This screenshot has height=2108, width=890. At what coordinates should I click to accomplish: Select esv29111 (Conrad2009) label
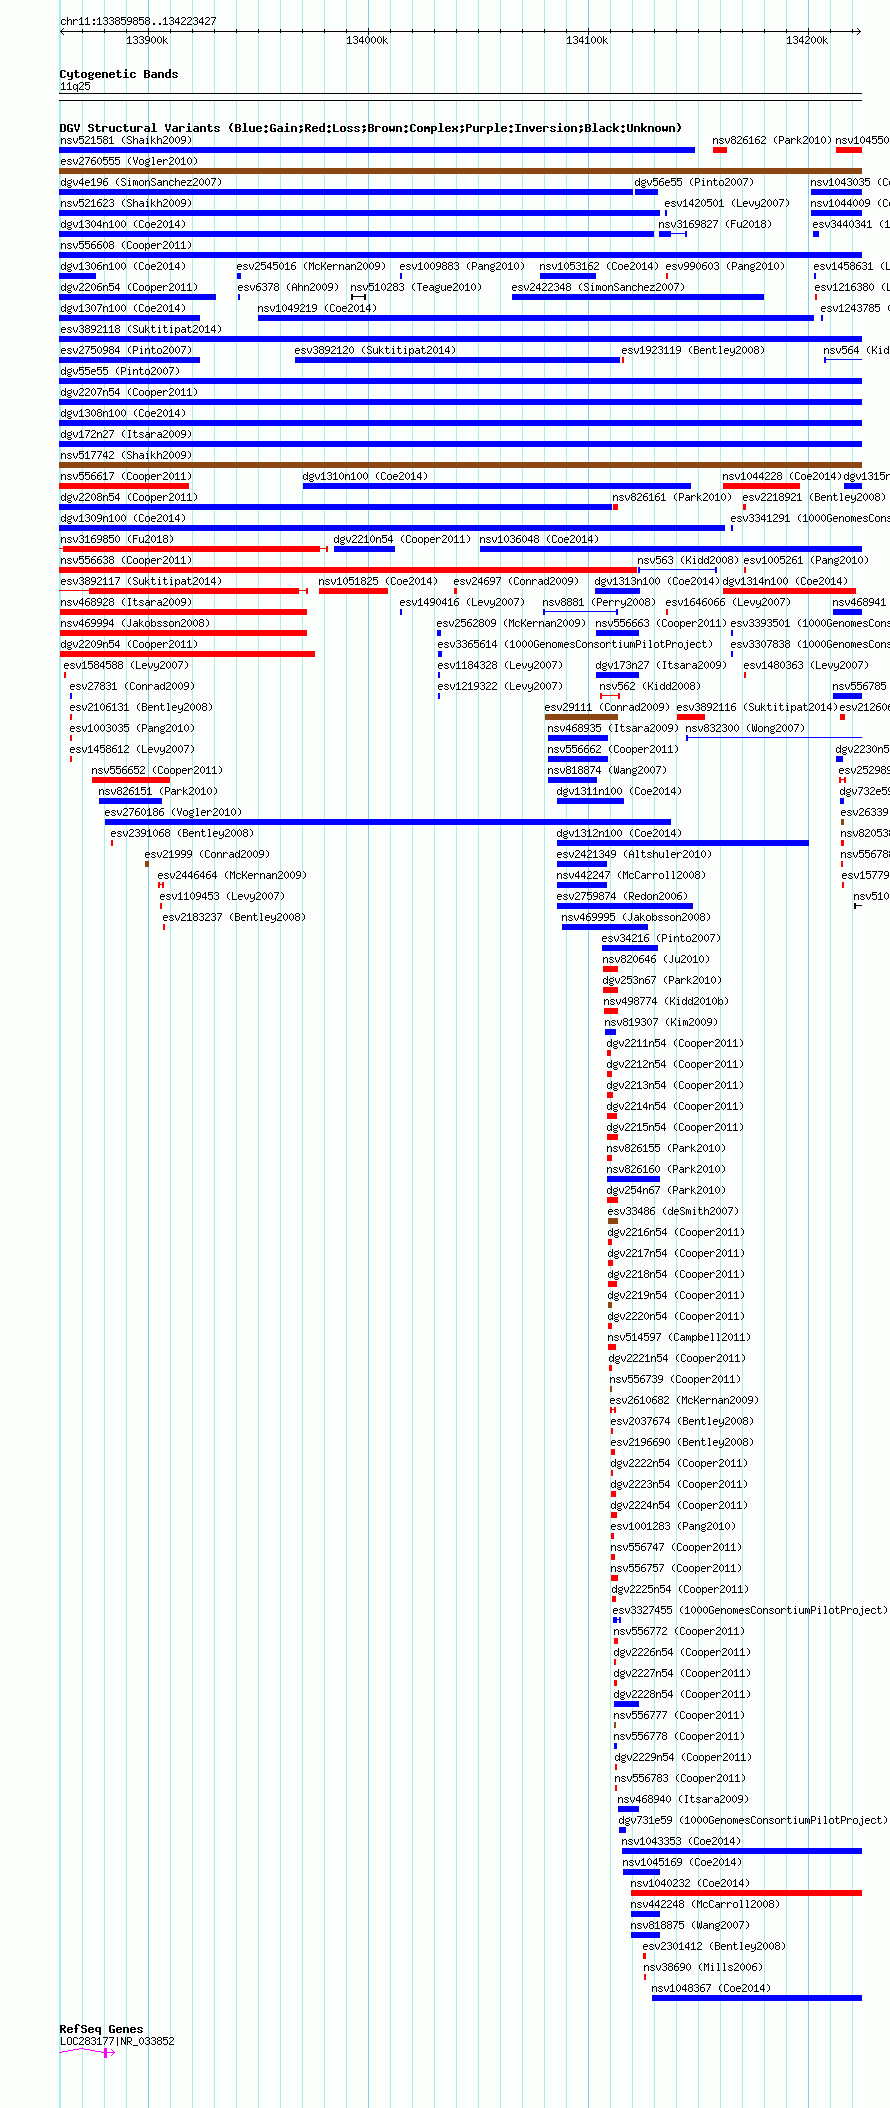pos(607,707)
